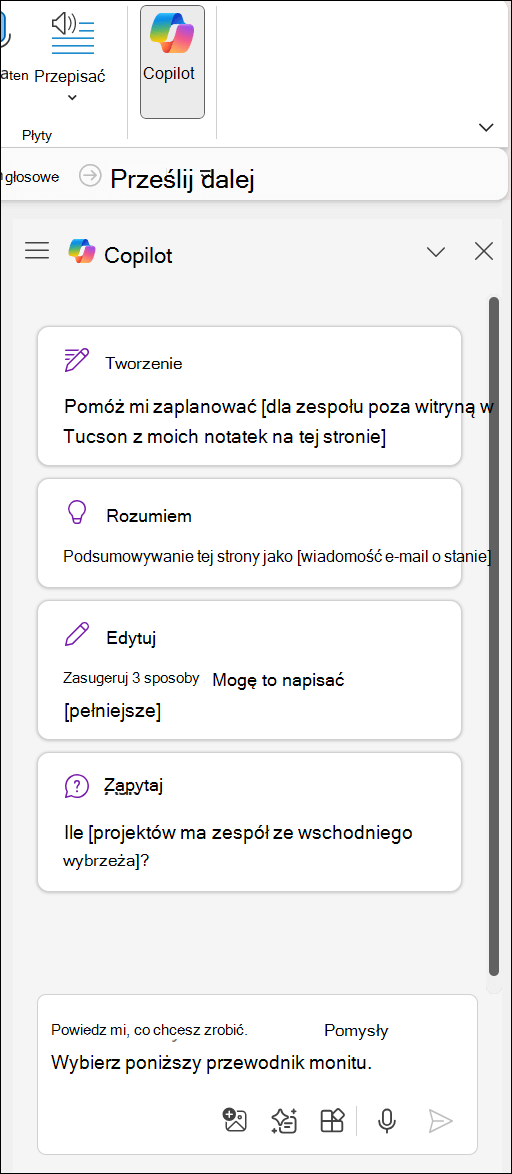Click the add image icon
The height and width of the screenshot is (1174, 512).
click(236, 1120)
